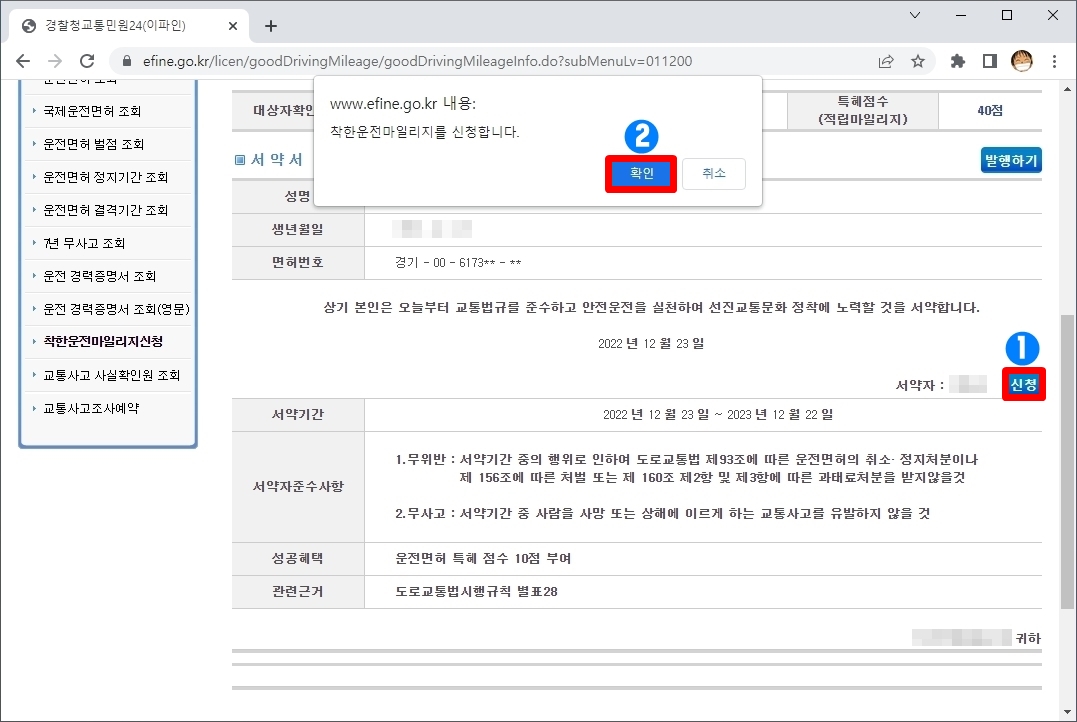Open a new tab with the plus icon

(271, 26)
